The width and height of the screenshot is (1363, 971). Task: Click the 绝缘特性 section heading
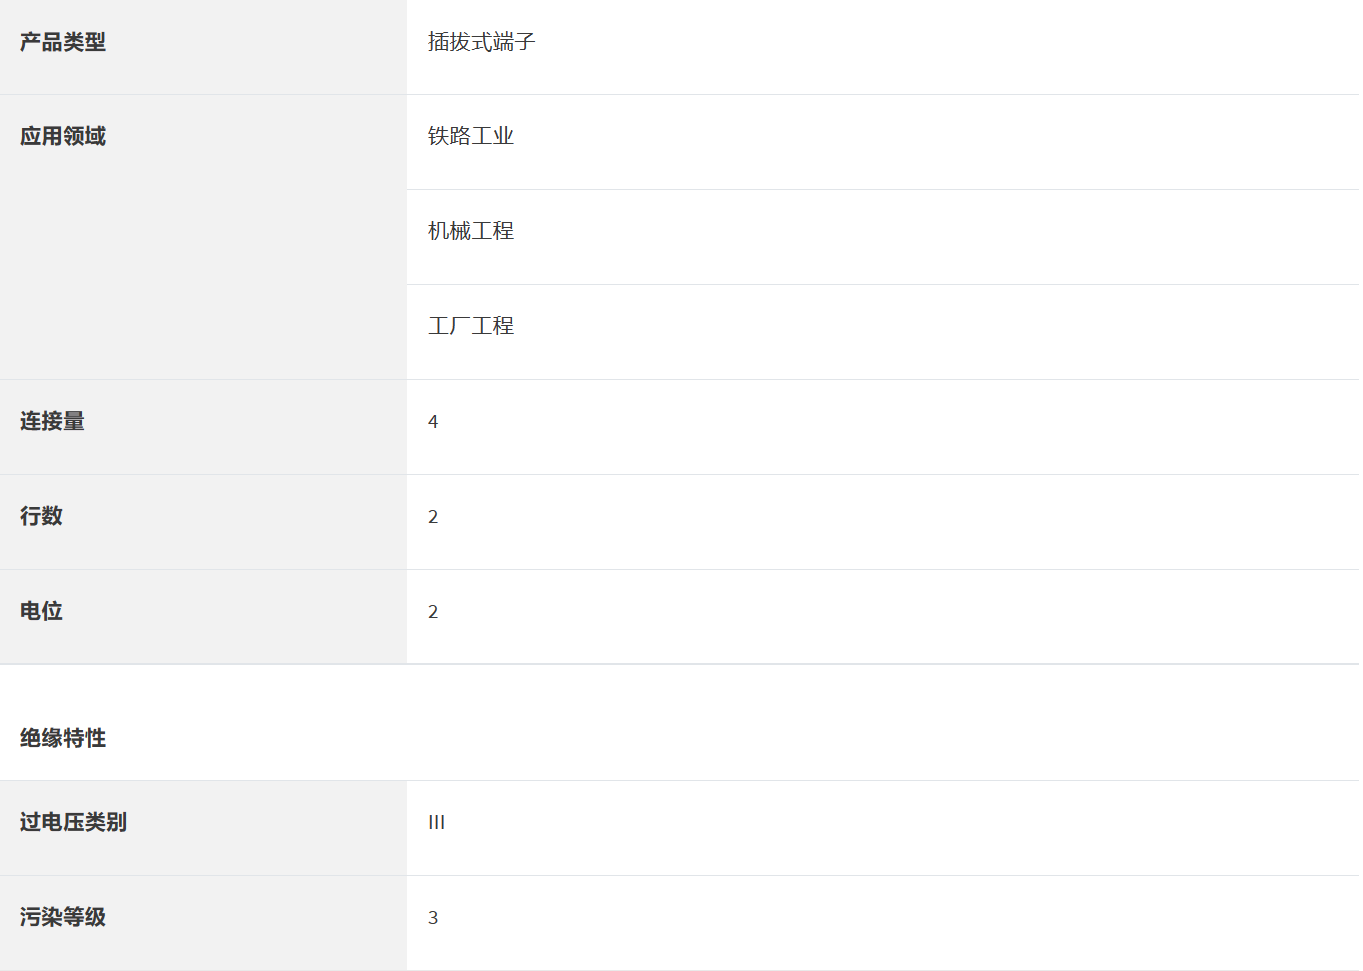(63, 738)
